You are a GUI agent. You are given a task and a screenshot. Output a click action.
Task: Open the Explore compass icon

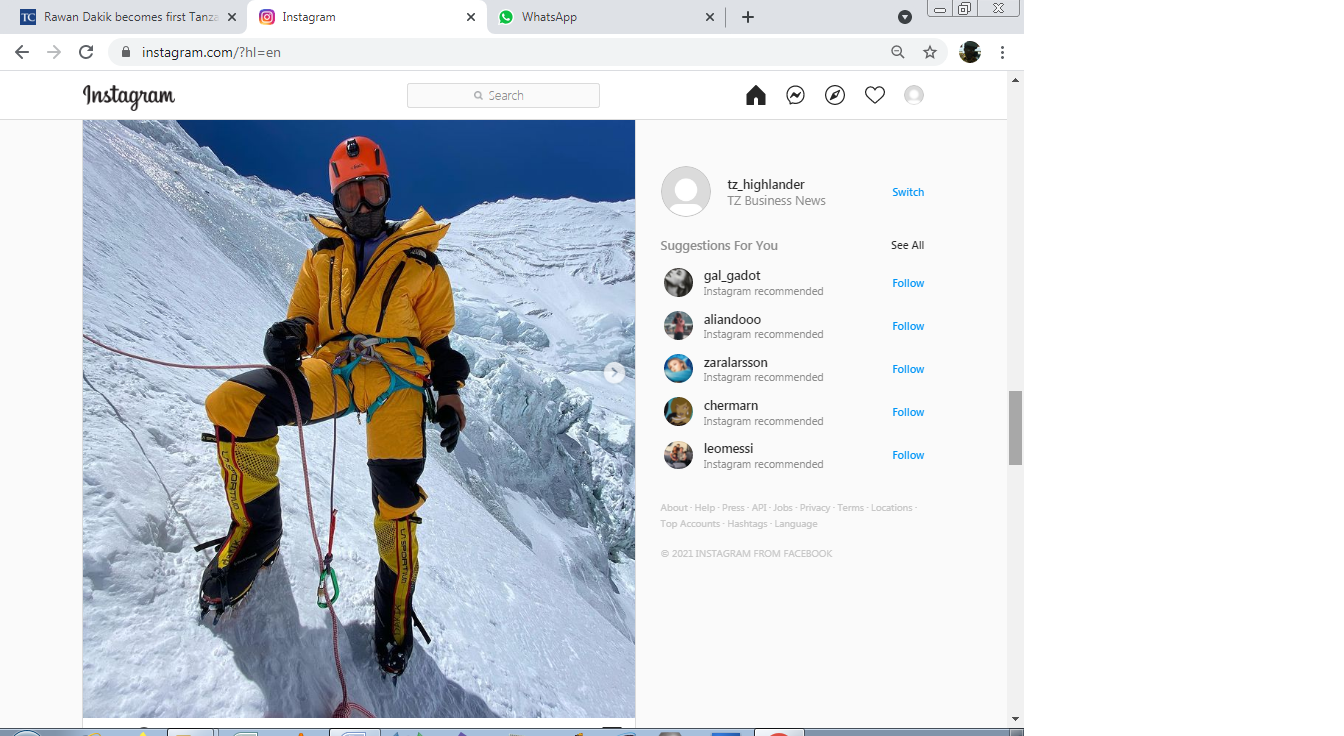pyautogui.click(x=835, y=95)
